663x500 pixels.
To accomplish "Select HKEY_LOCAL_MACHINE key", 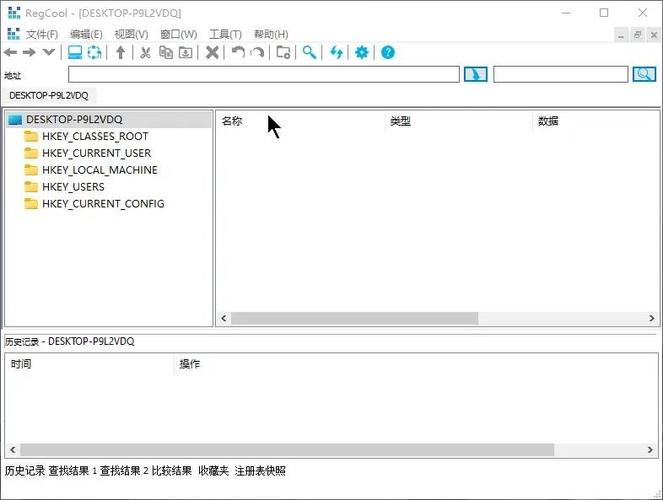I will 100,170.
